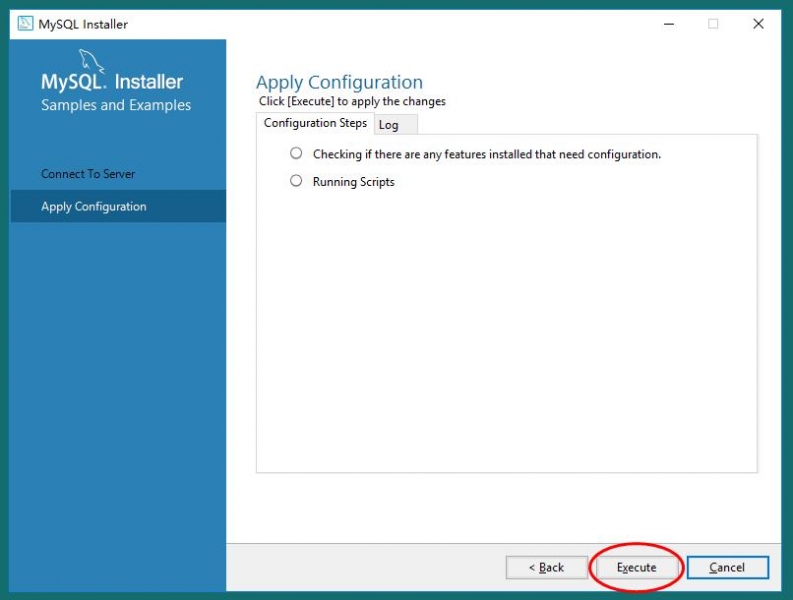
Task: Click the 'Click [Execute] to apply' instruction text
Action: coord(352,101)
